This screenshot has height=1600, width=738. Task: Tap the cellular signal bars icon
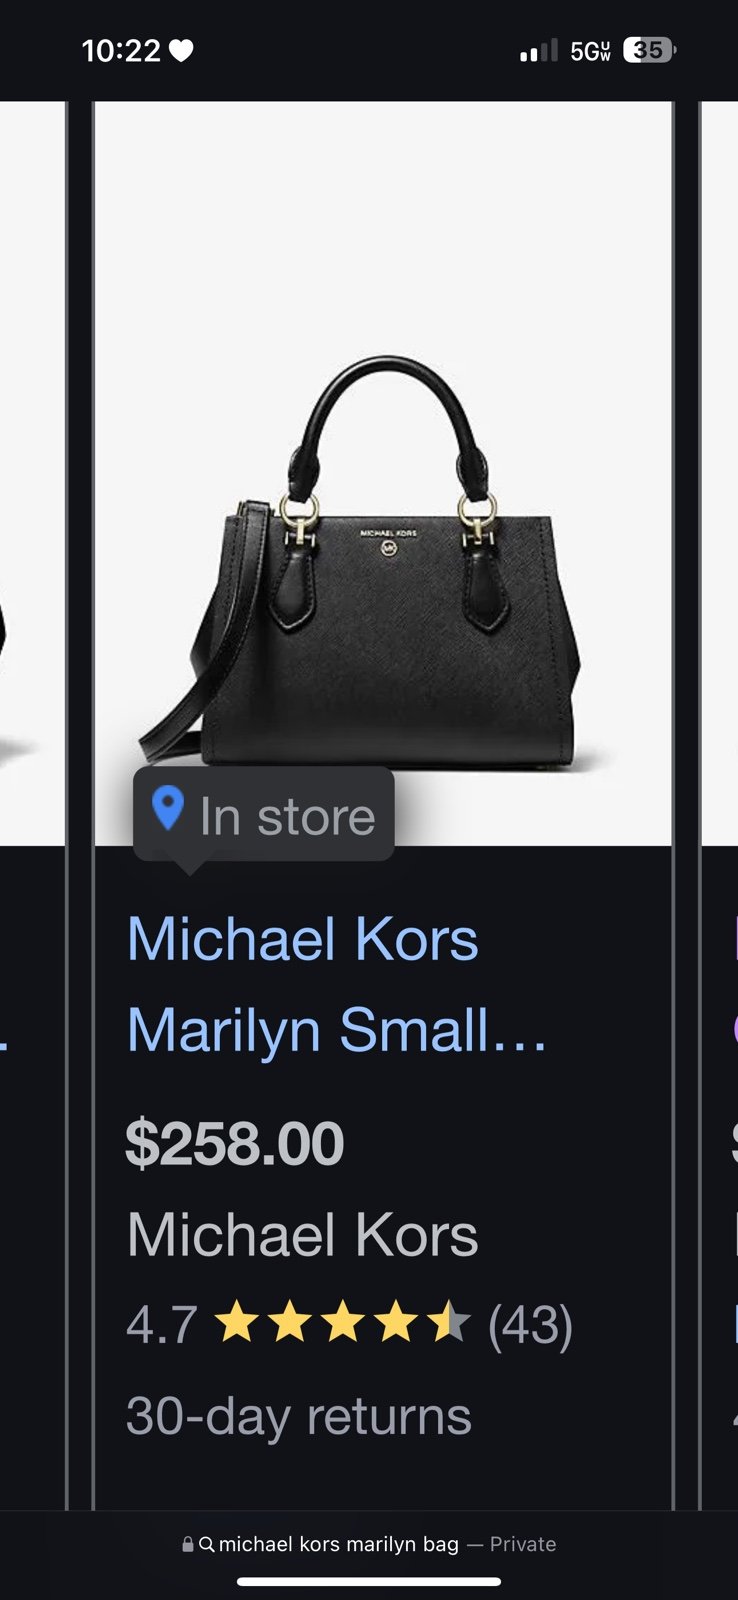(538, 50)
